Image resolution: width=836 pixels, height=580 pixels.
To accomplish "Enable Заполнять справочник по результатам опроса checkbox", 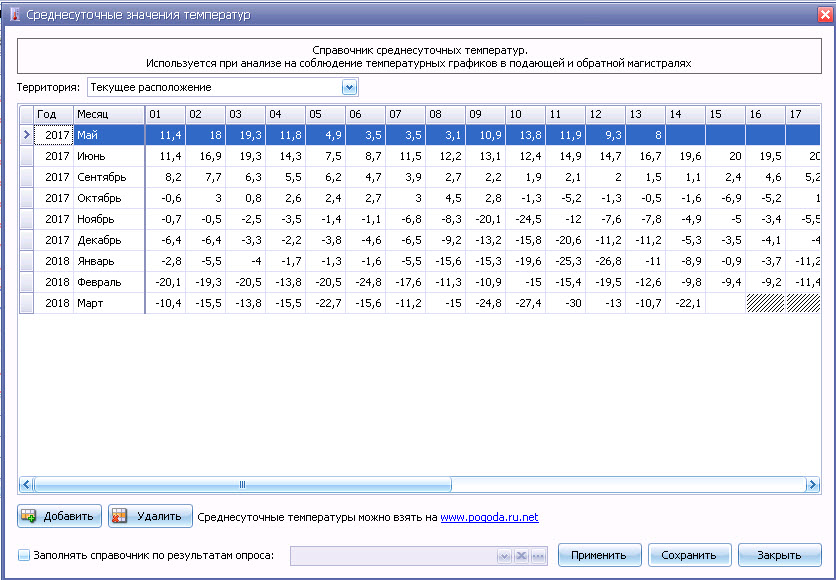I will pos(24,555).
